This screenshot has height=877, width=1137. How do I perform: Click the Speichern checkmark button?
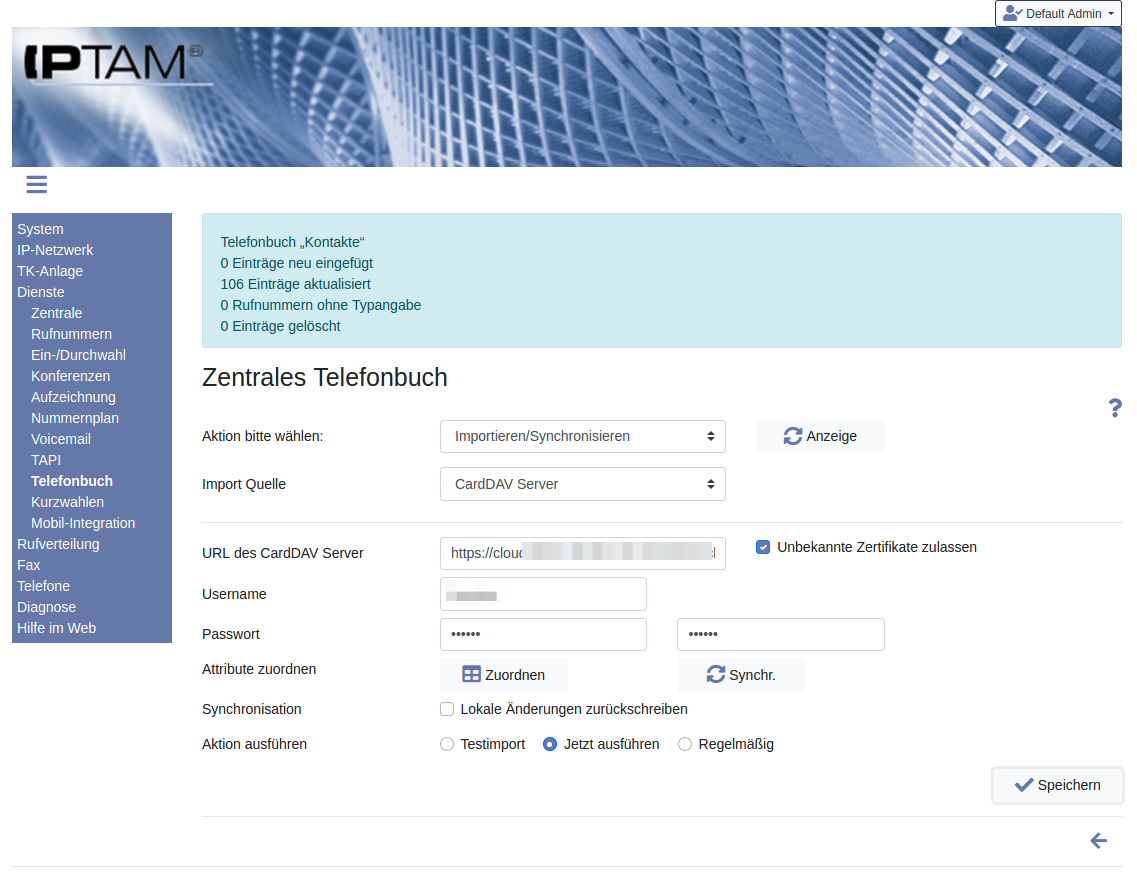click(1057, 785)
